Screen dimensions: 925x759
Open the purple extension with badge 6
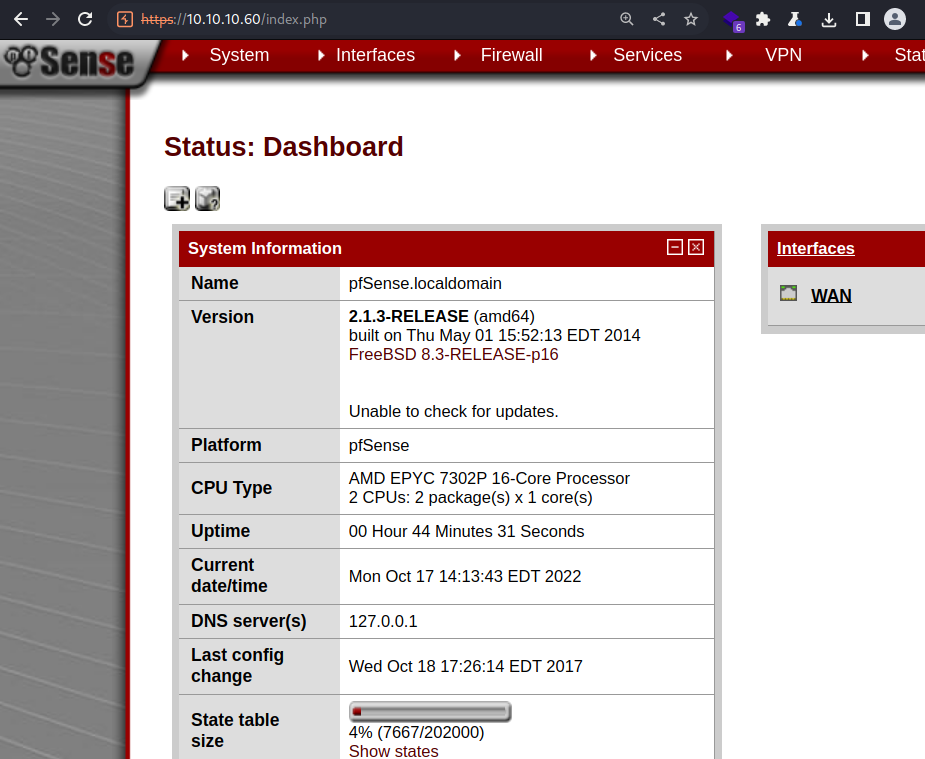[733, 21]
